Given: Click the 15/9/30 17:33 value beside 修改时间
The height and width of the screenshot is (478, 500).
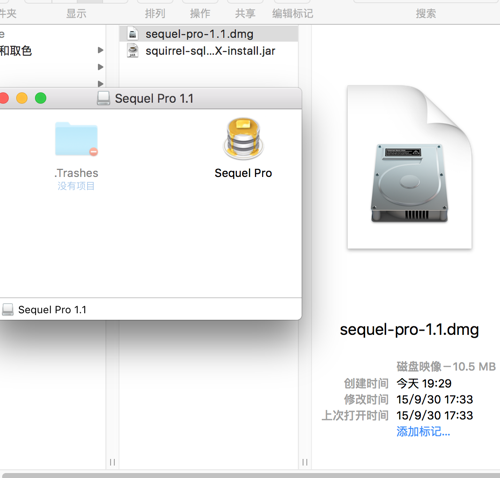Looking at the screenshot, I should 435,399.
